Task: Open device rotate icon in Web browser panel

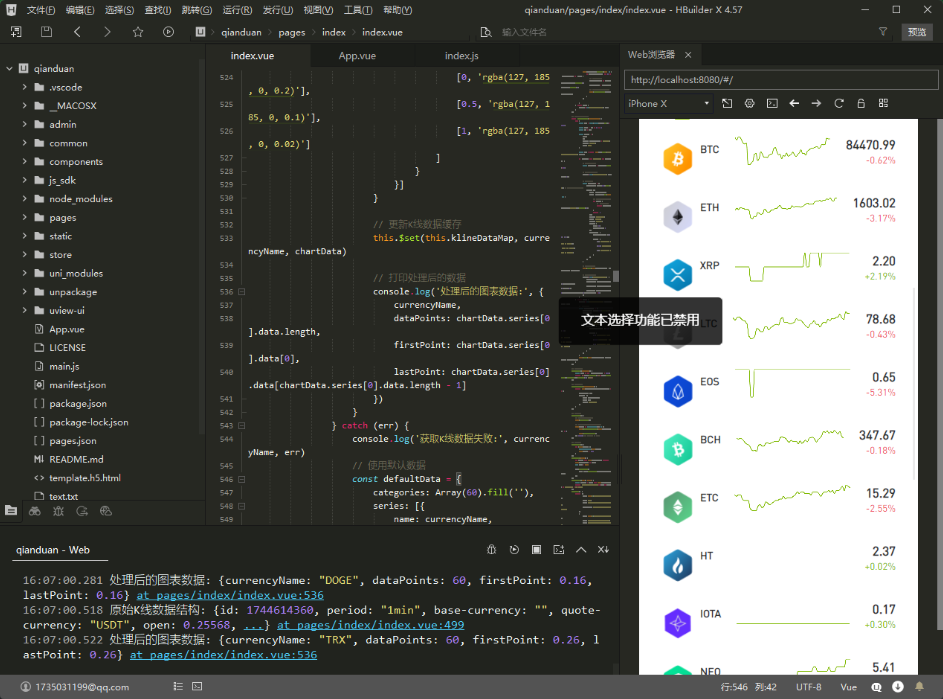Action: pos(727,103)
